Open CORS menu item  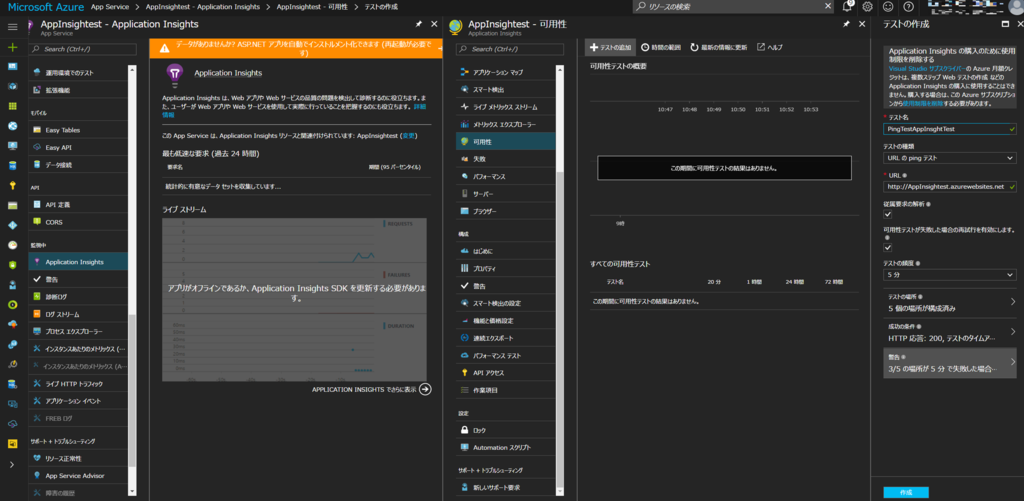tap(78, 222)
